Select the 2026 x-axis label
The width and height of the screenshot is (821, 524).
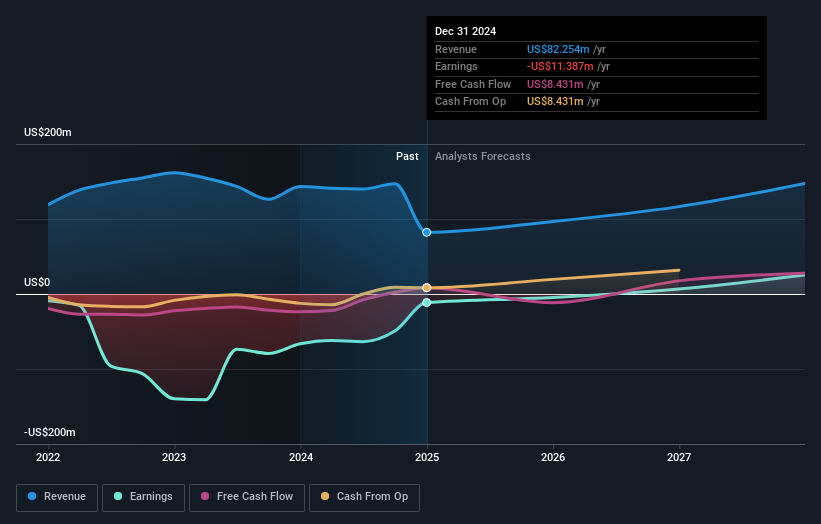click(x=553, y=458)
